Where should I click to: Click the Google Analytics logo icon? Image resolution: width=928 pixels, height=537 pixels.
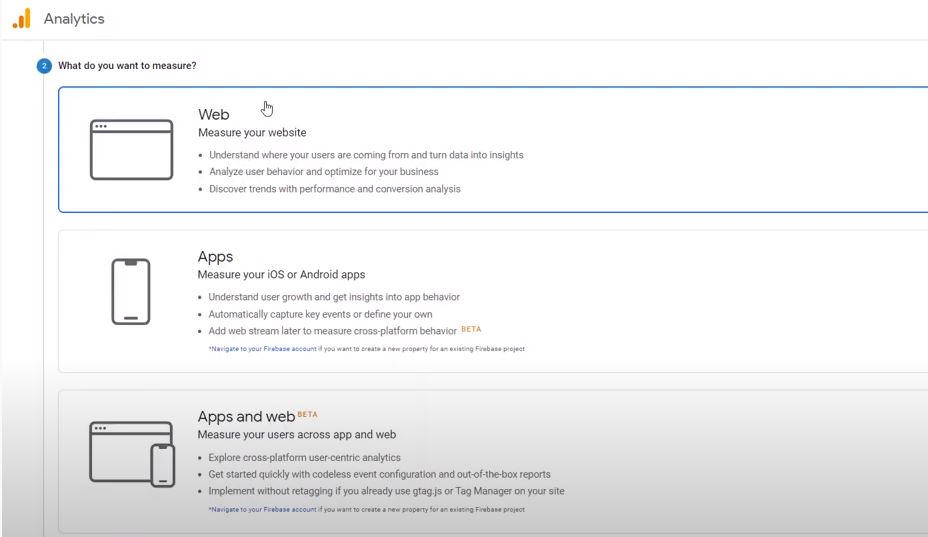point(21,18)
